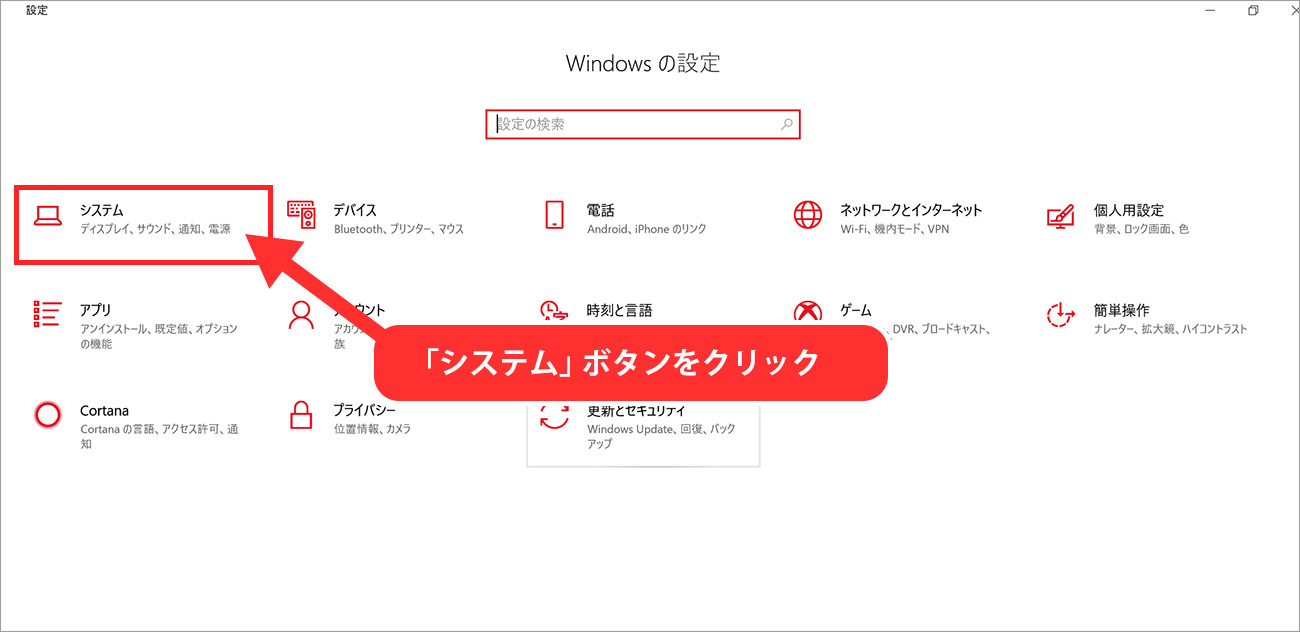Open the Update and Security refresh icon
Viewport: 1300px width, 632px height.
click(554, 416)
